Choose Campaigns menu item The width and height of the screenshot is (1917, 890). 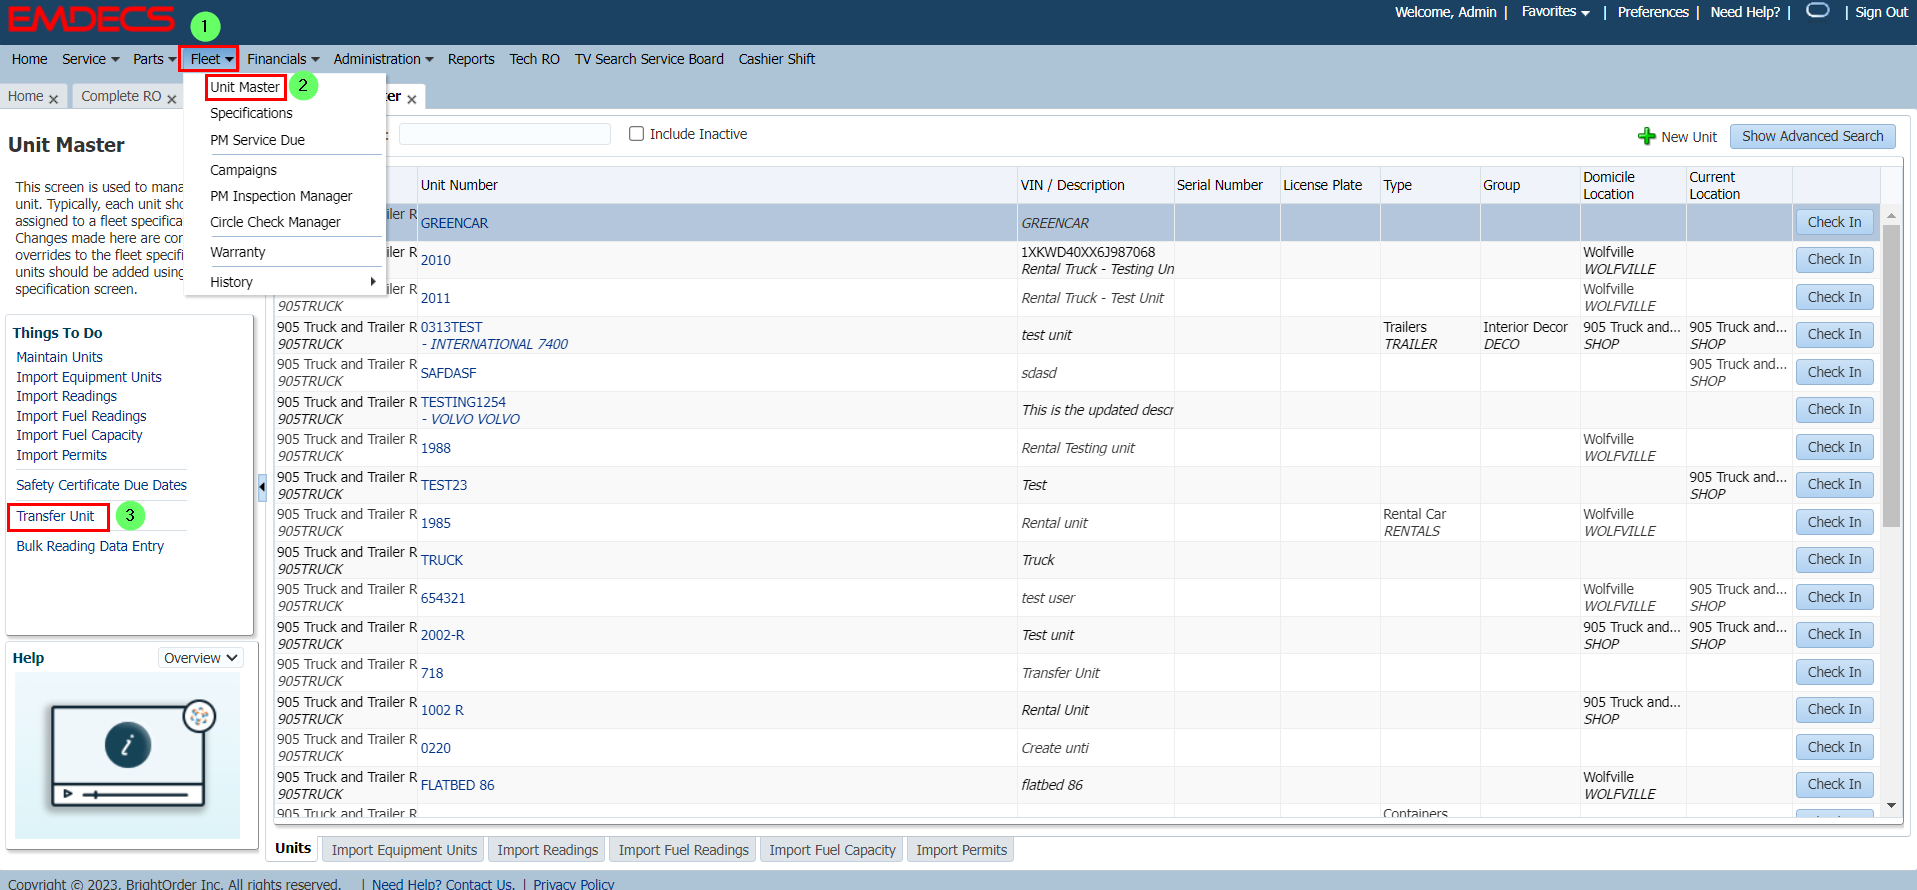pyautogui.click(x=243, y=170)
